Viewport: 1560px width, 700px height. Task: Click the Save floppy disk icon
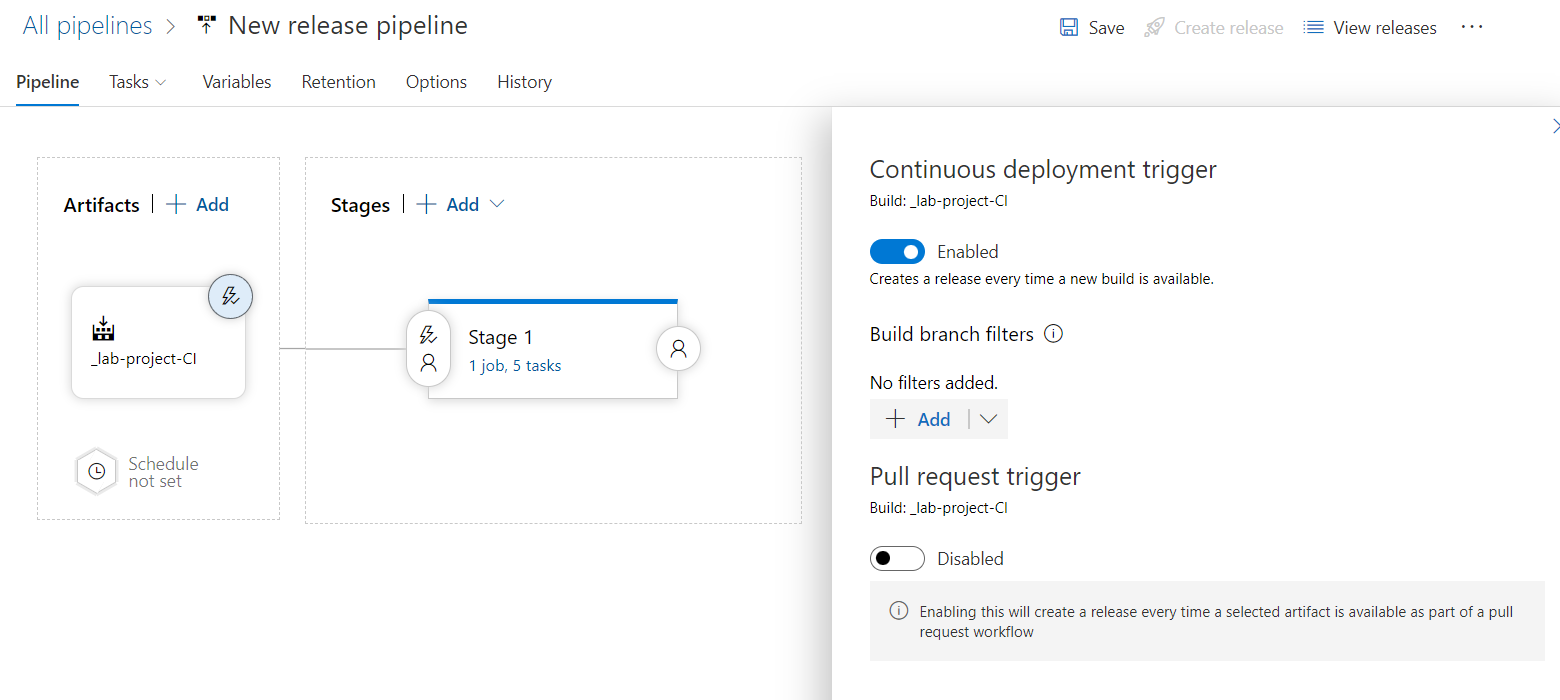(1069, 28)
